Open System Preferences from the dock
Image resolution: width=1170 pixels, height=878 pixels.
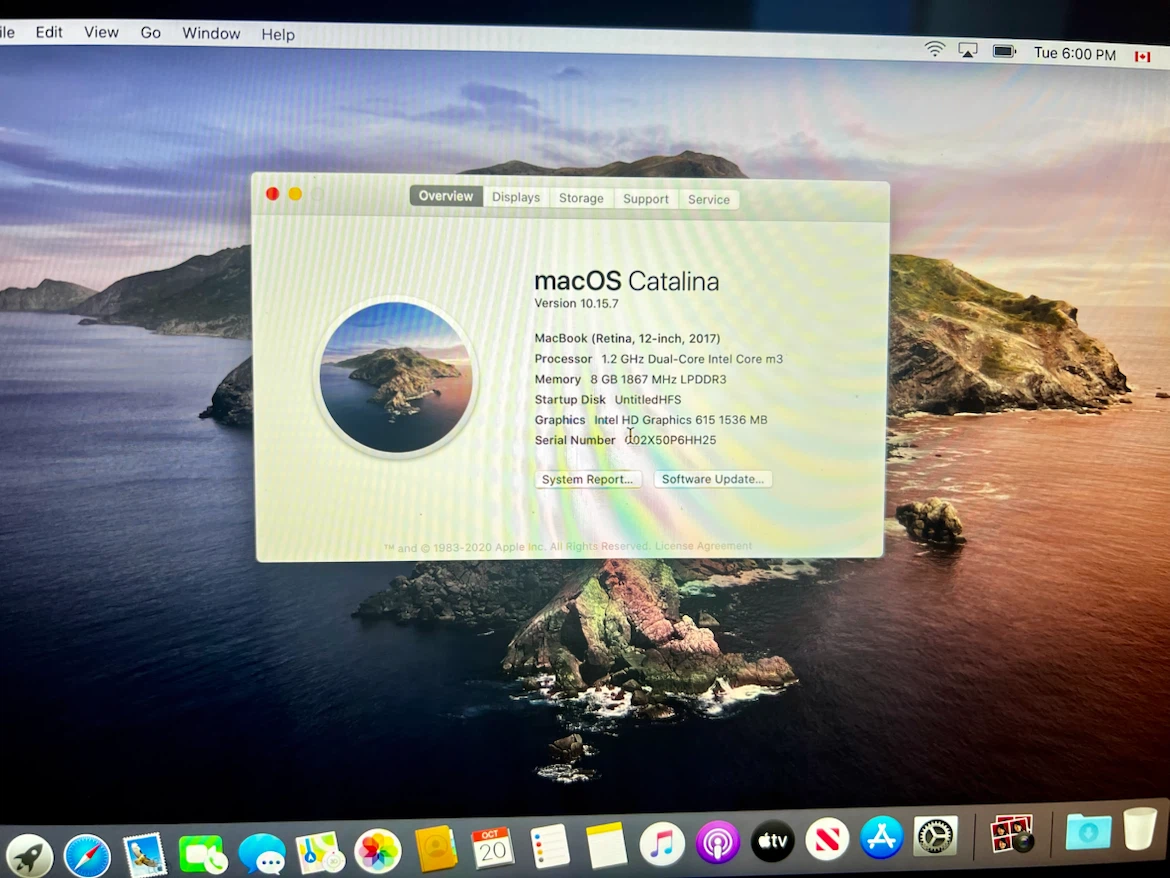coord(935,836)
